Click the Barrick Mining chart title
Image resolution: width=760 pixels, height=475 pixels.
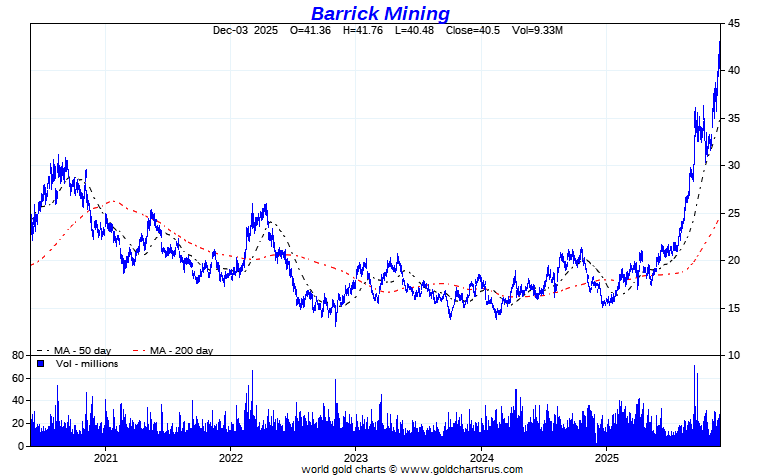point(380,13)
